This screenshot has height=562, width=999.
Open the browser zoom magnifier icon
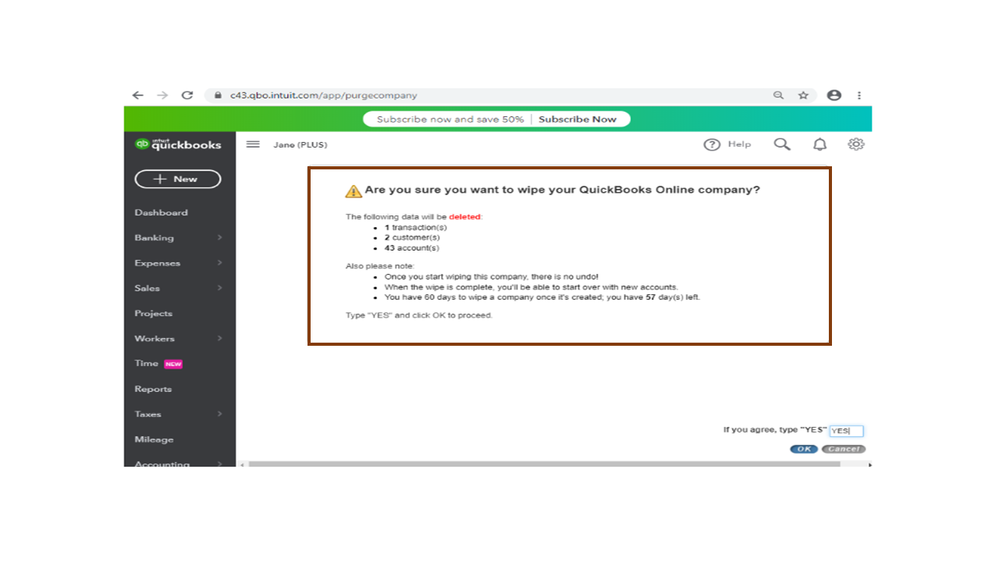(x=779, y=95)
